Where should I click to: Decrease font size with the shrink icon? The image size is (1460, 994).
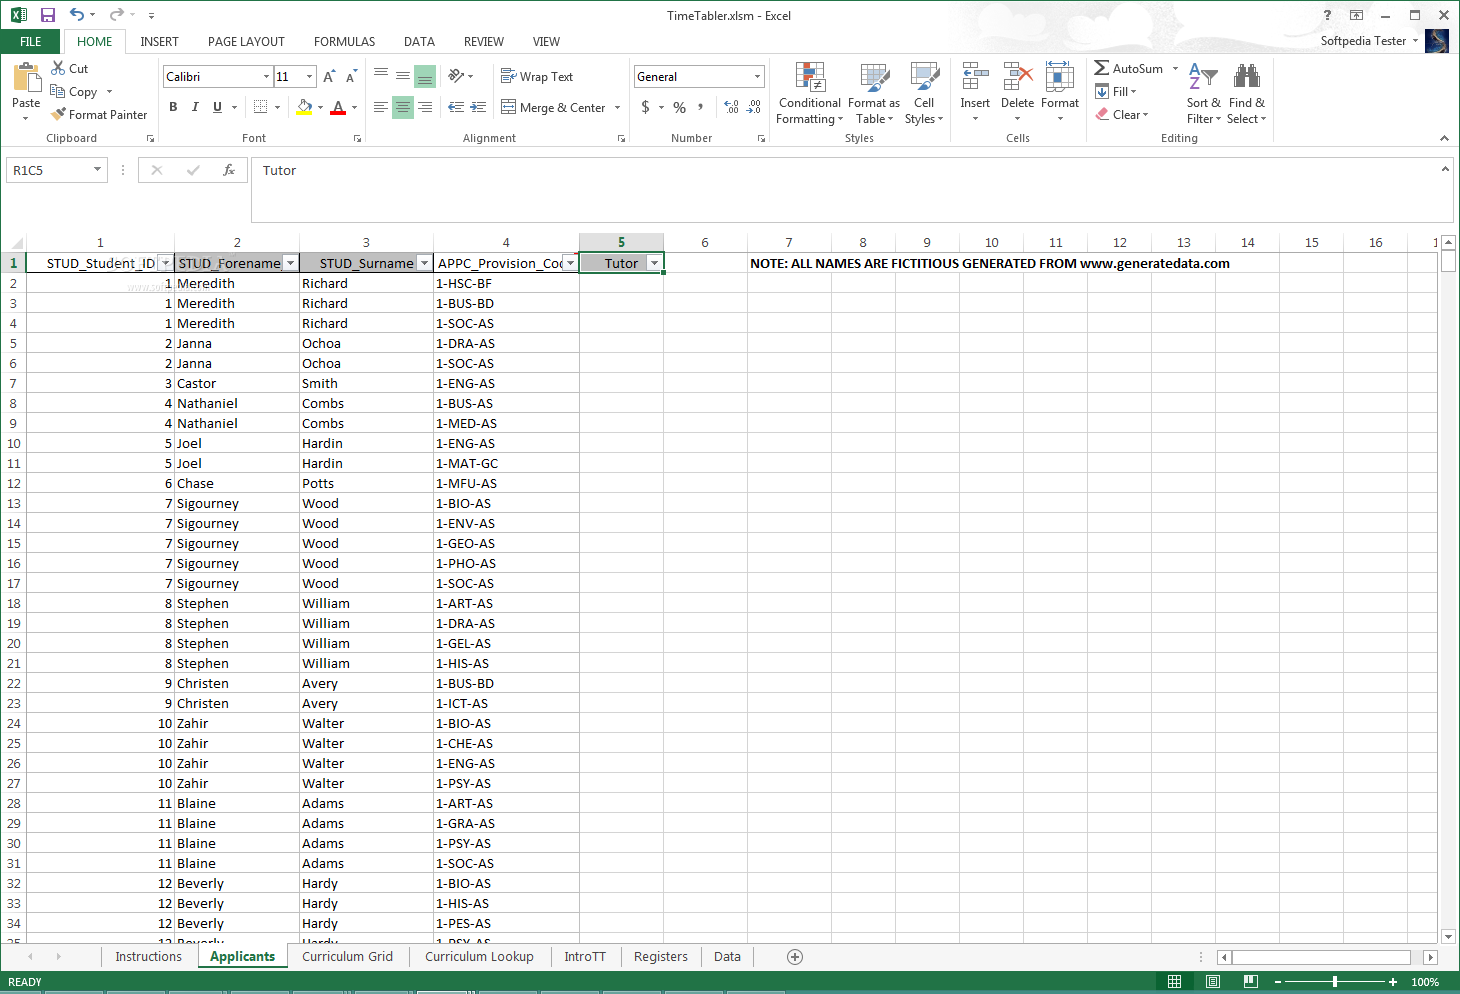coord(351,76)
